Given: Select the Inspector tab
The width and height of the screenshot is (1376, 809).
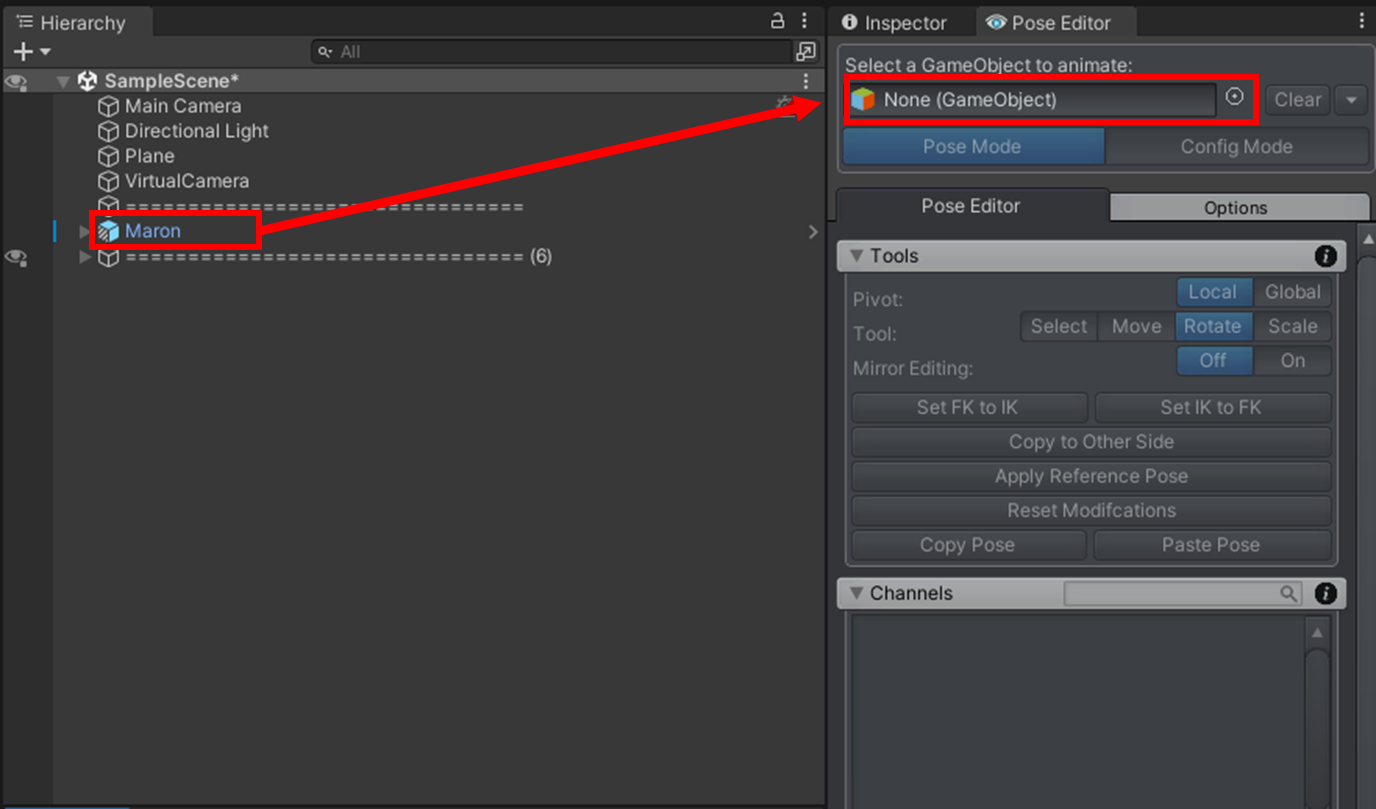Looking at the screenshot, I should coord(898,21).
